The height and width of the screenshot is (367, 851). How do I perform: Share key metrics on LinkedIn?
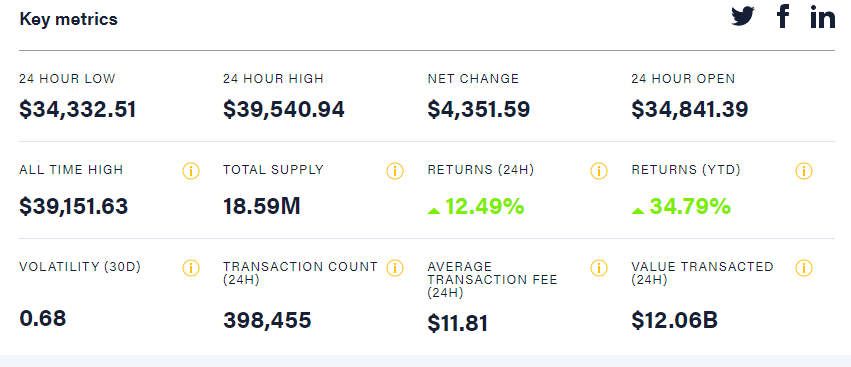[x=823, y=16]
